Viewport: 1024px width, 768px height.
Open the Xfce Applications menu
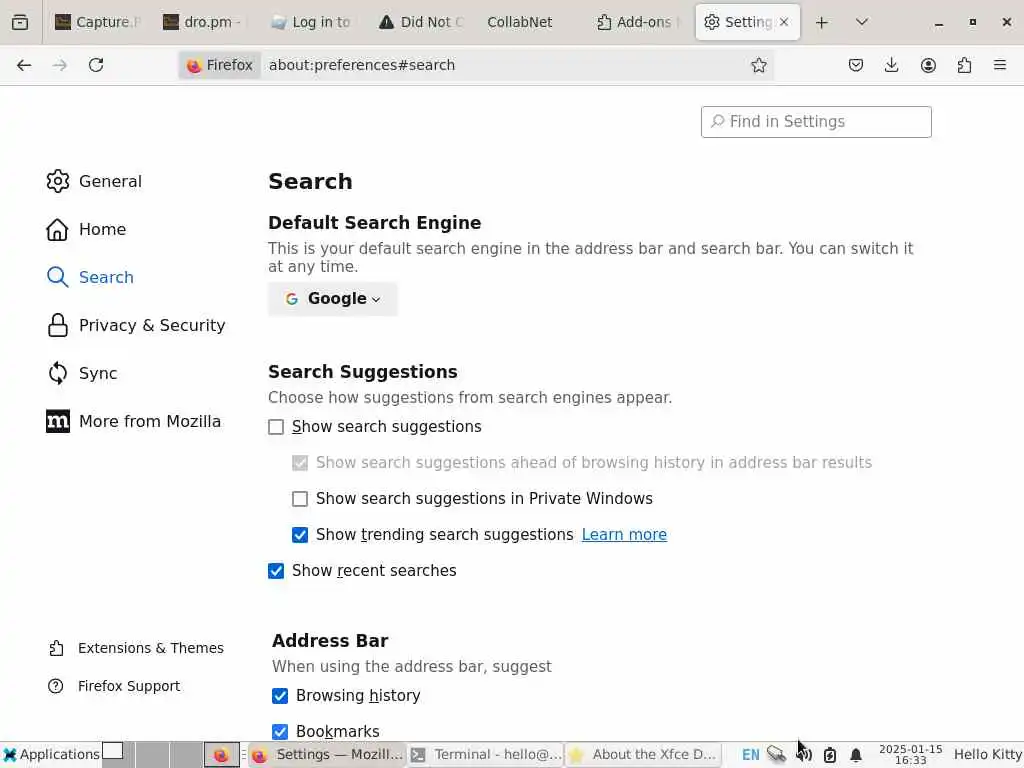tap(51, 755)
